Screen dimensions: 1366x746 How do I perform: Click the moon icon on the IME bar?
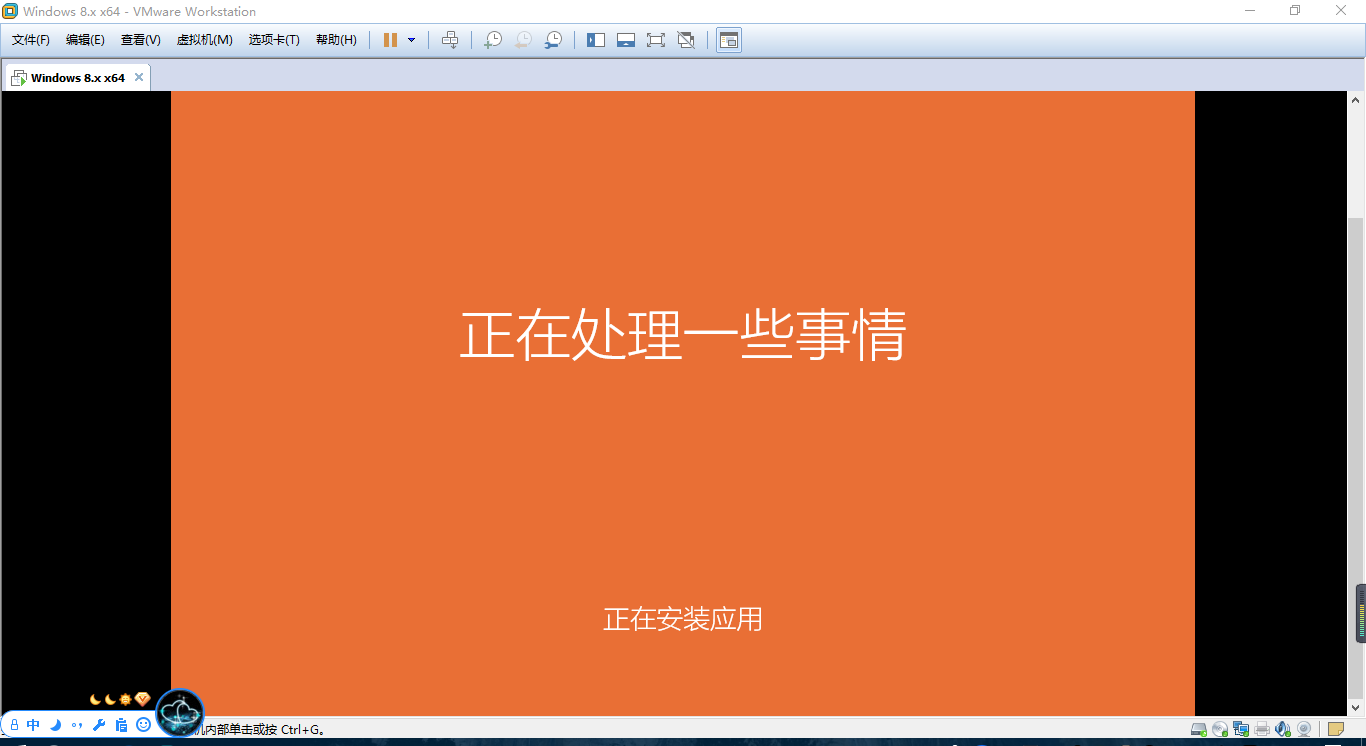(x=55, y=725)
